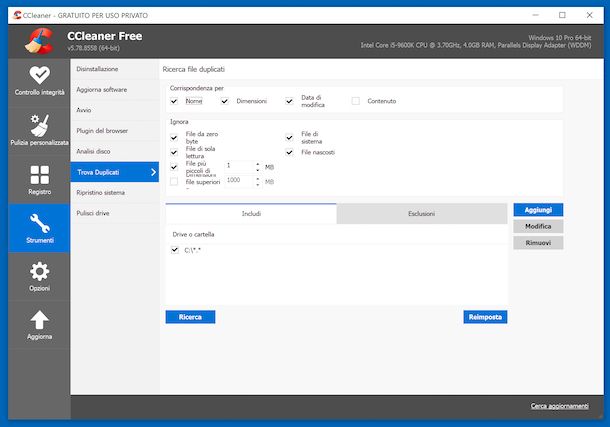Click the Strumenti wrench icon
The image size is (610, 427).
pyautogui.click(x=39, y=223)
